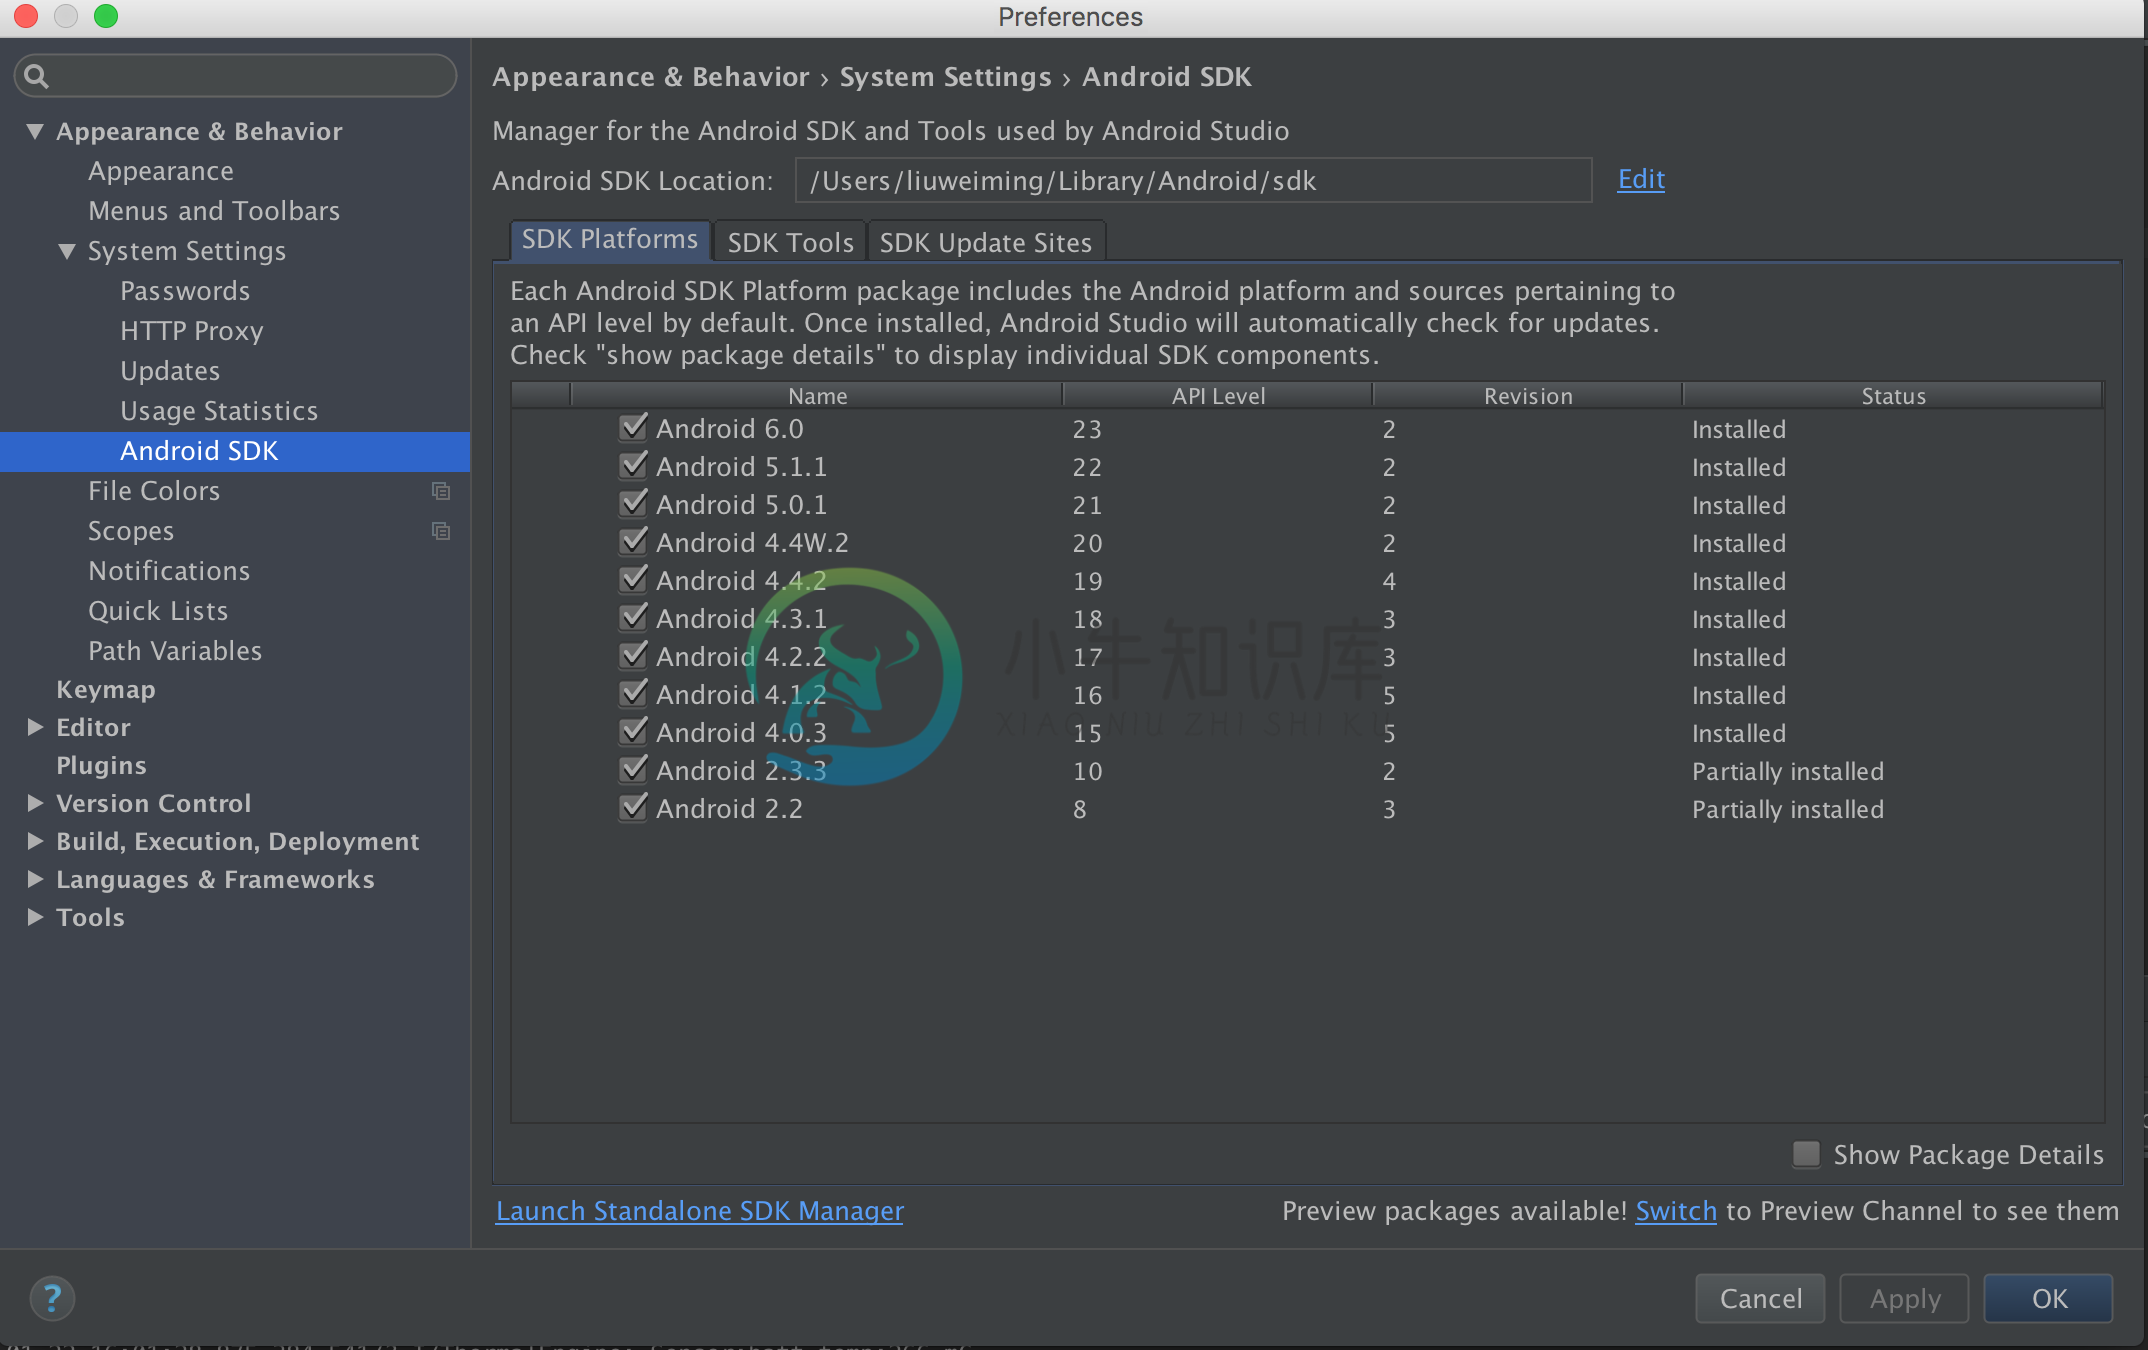Collapse the System Settings node
Viewport: 2148px width, 1350px height.
67,251
